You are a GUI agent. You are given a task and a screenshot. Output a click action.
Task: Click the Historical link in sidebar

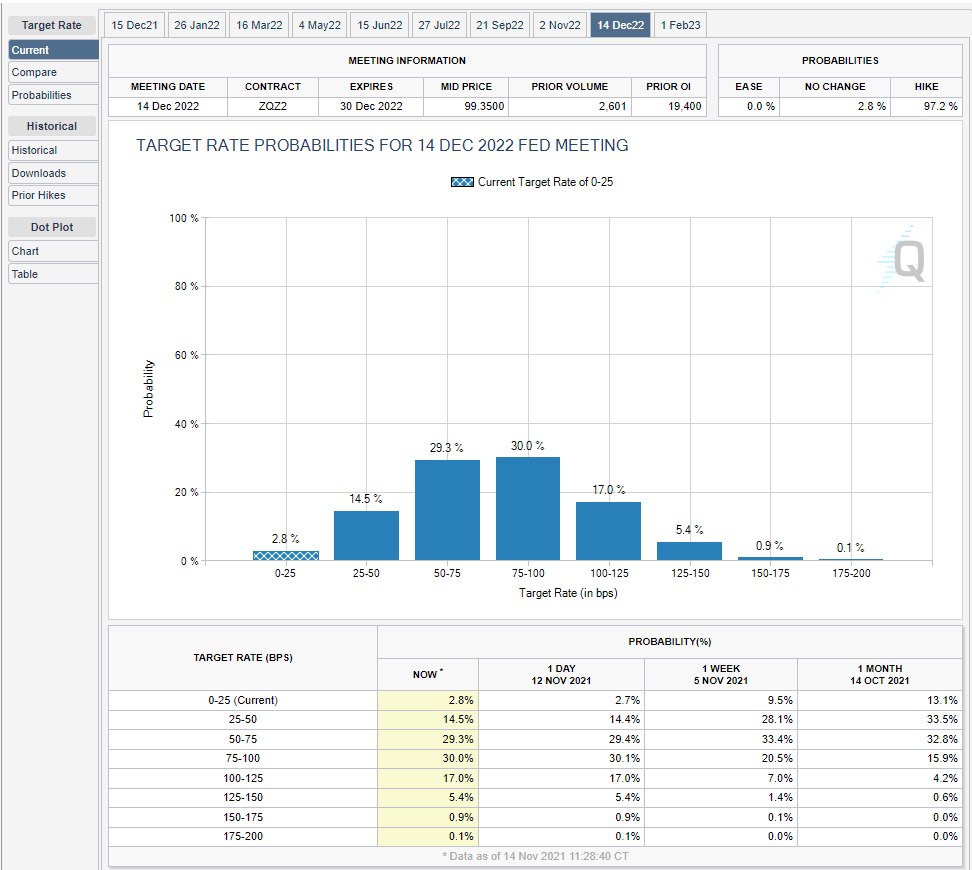(54, 150)
